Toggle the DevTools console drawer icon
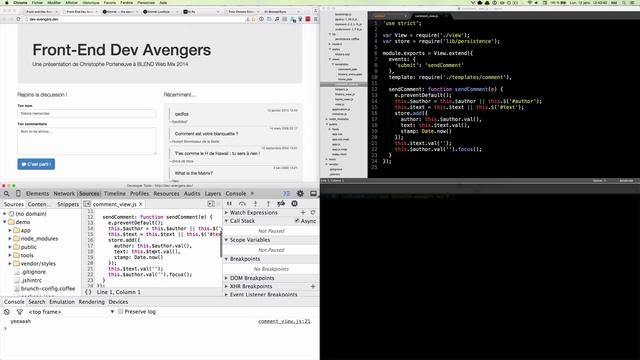640x360 pixels. [x=287, y=193]
